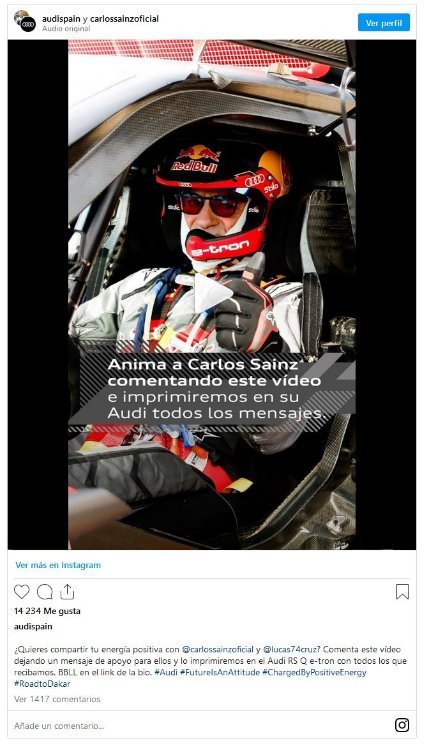Save post with bookmark icon
The width and height of the screenshot is (429, 750).
click(402, 592)
